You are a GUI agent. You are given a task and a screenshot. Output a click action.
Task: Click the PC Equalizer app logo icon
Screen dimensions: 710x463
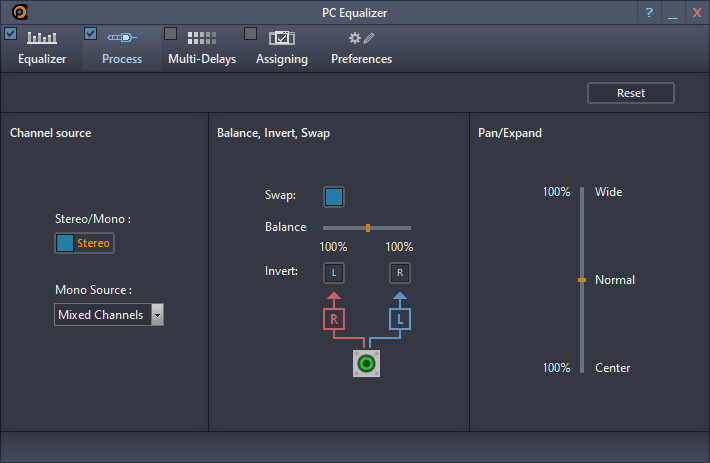(x=20, y=12)
